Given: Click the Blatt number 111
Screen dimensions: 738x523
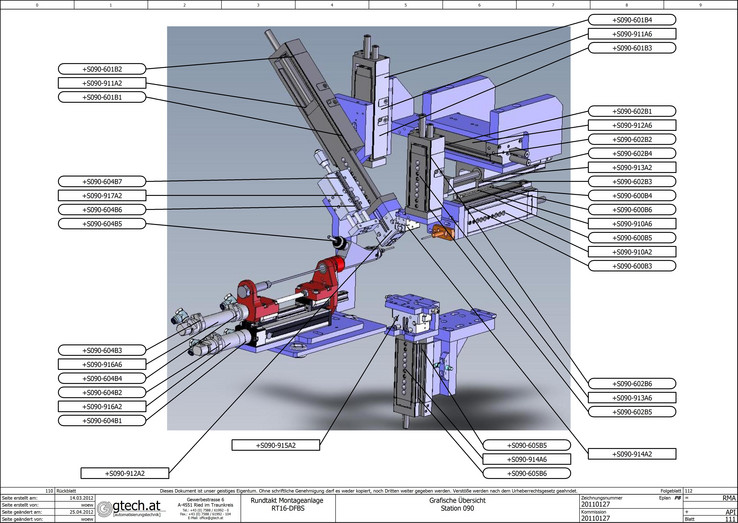Looking at the screenshot, I should click(730, 519).
